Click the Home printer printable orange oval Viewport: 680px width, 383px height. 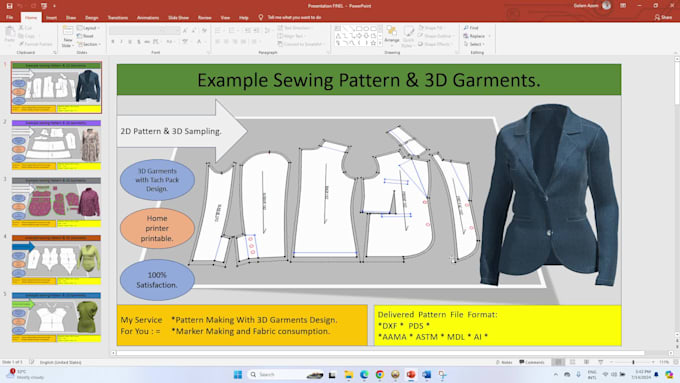coord(157,228)
